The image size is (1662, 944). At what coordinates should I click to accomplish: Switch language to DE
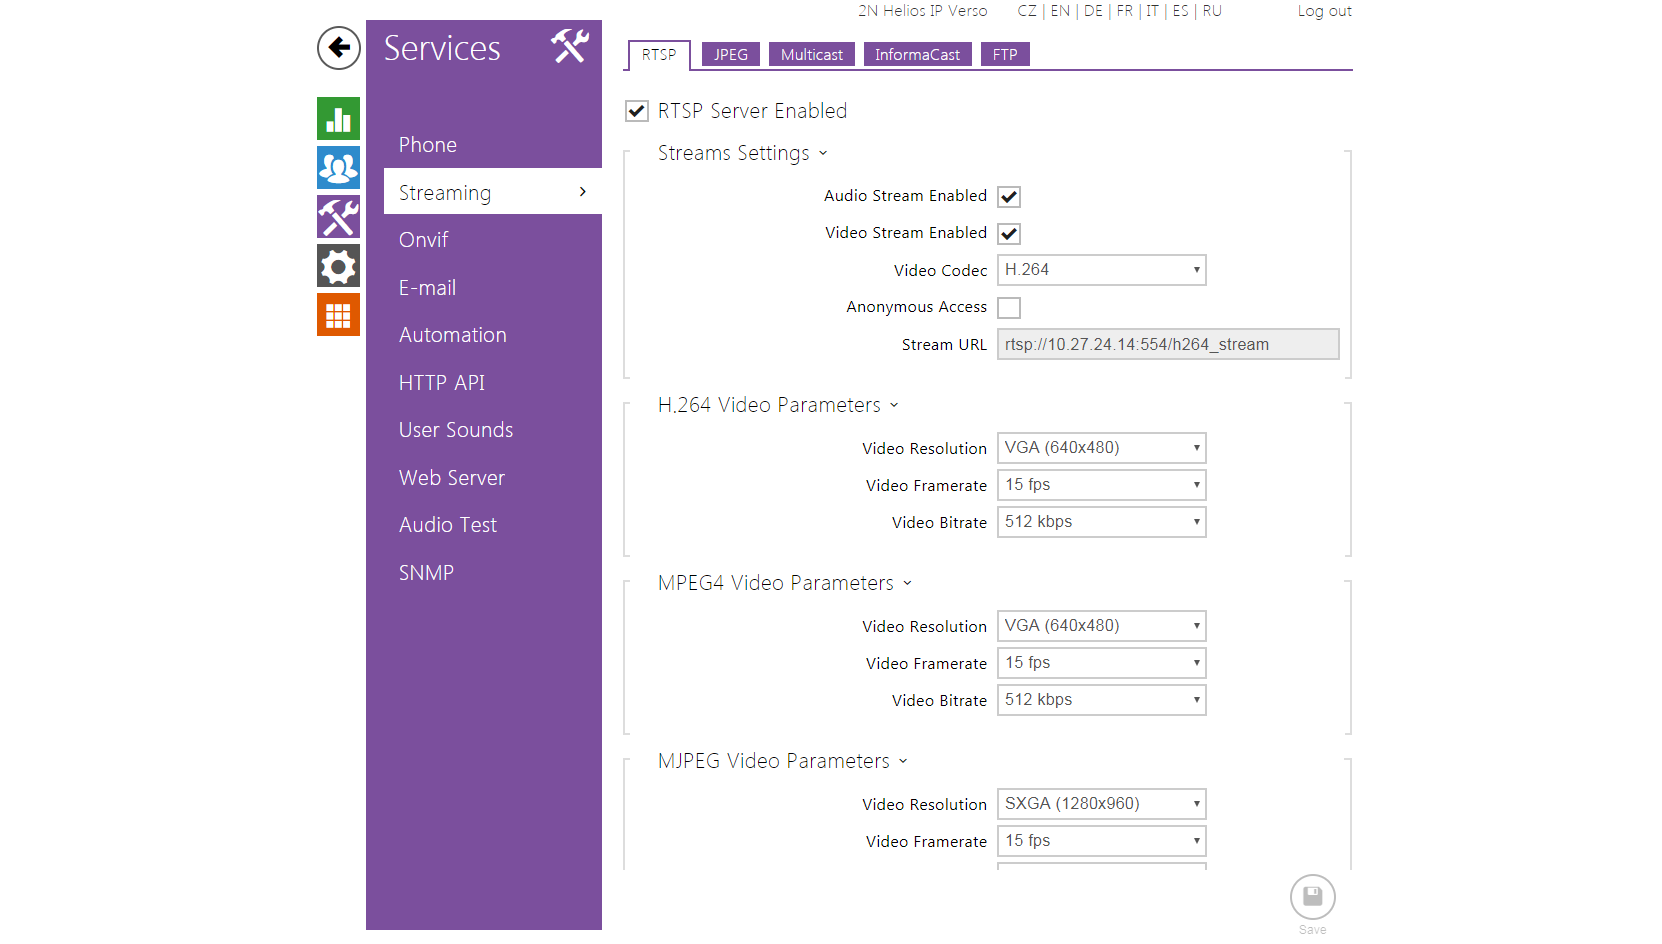(x=1093, y=11)
